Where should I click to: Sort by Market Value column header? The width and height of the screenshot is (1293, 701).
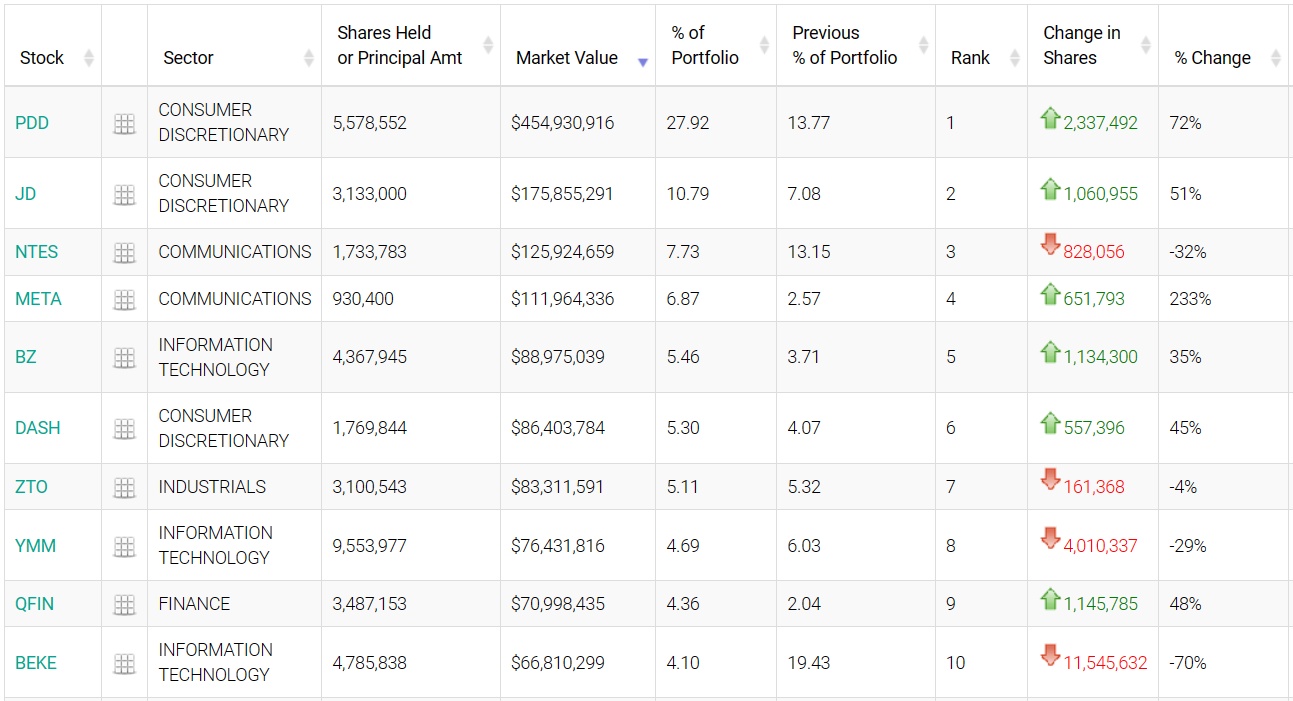(x=567, y=58)
